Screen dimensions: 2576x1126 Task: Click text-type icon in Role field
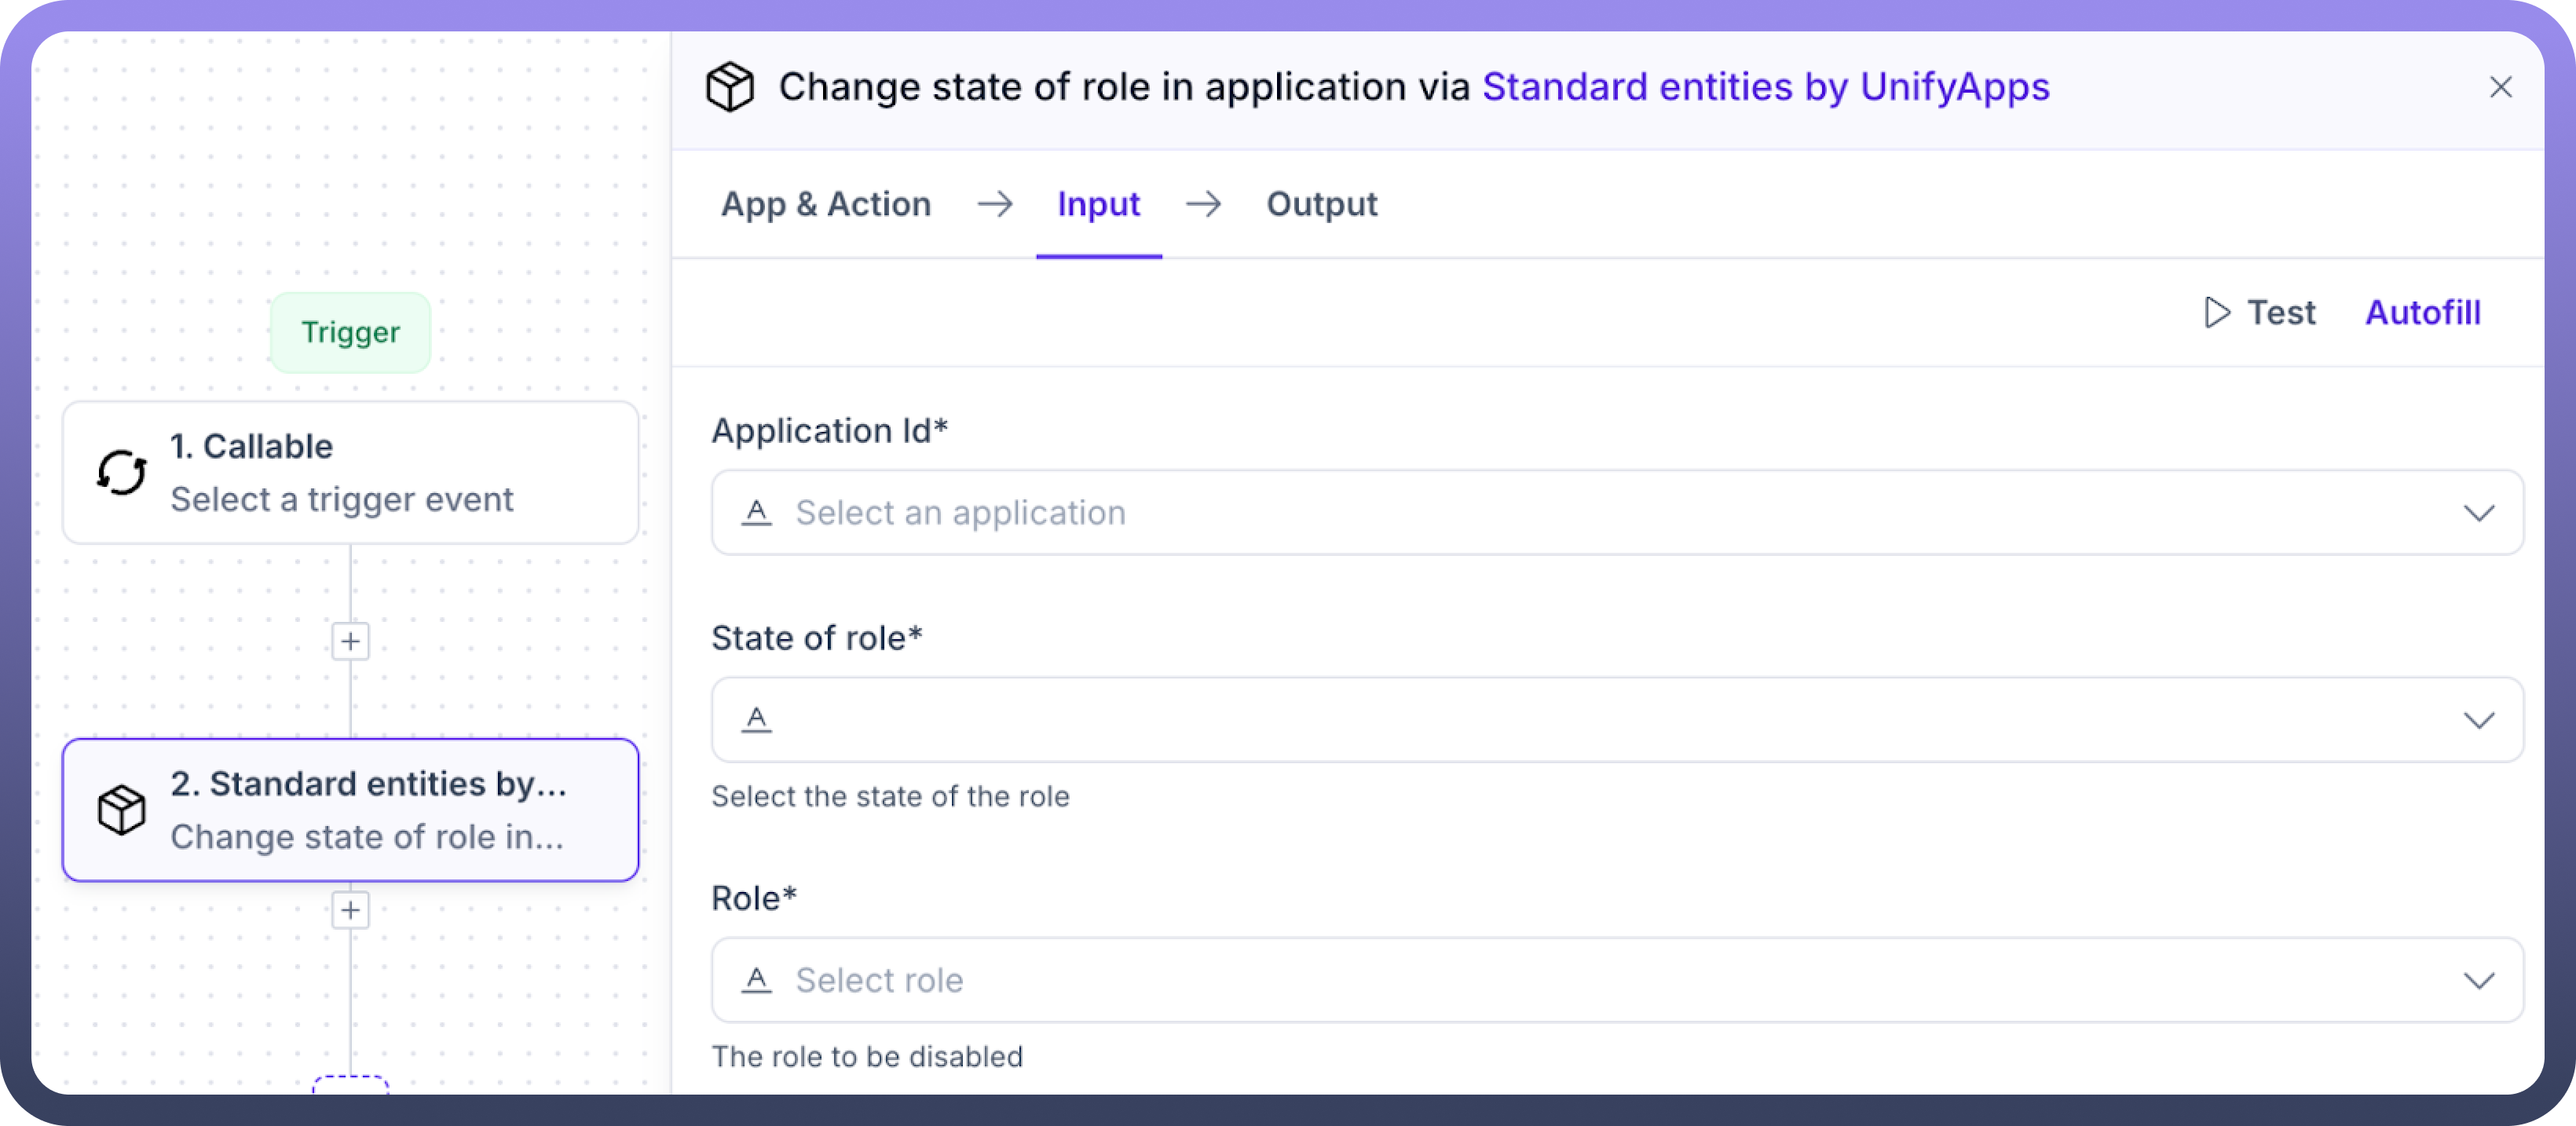pos(757,979)
